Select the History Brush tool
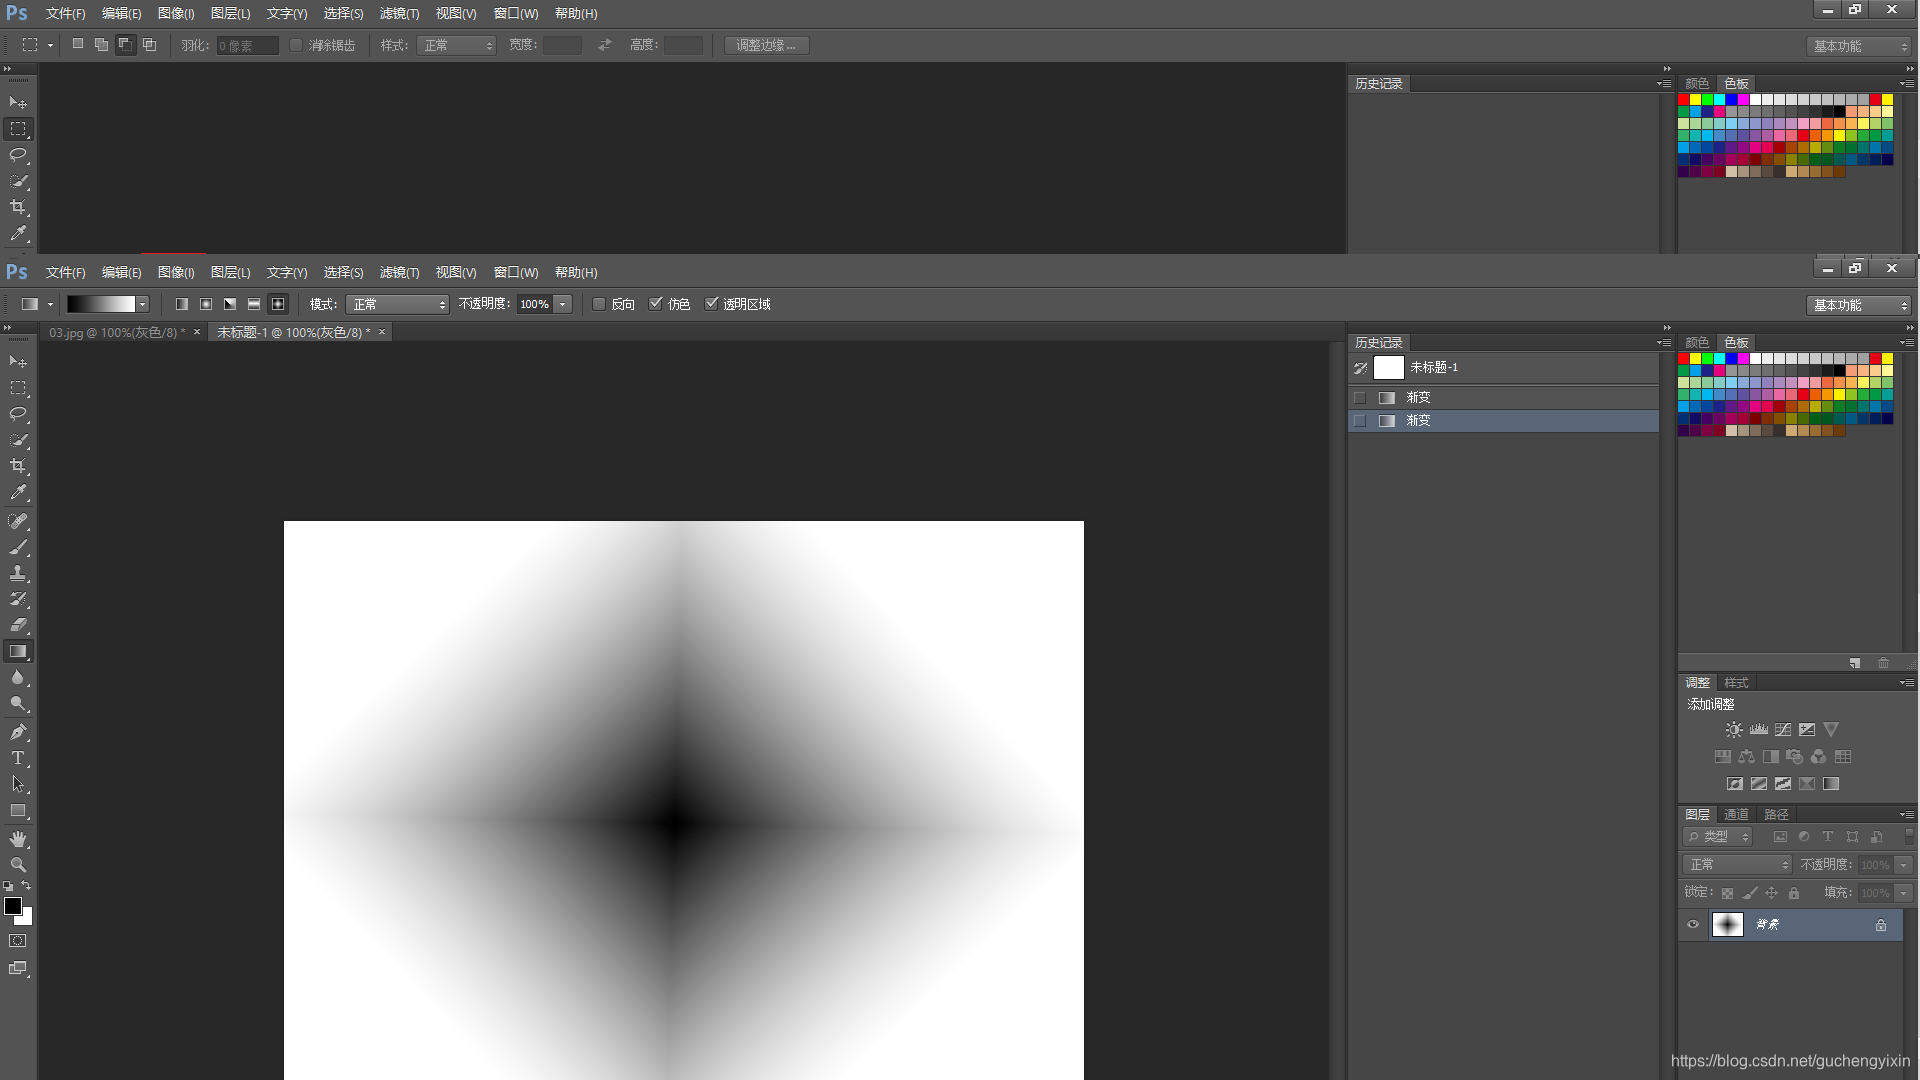The width and height of the screenshot is (1920, 1080). [18, 599]
